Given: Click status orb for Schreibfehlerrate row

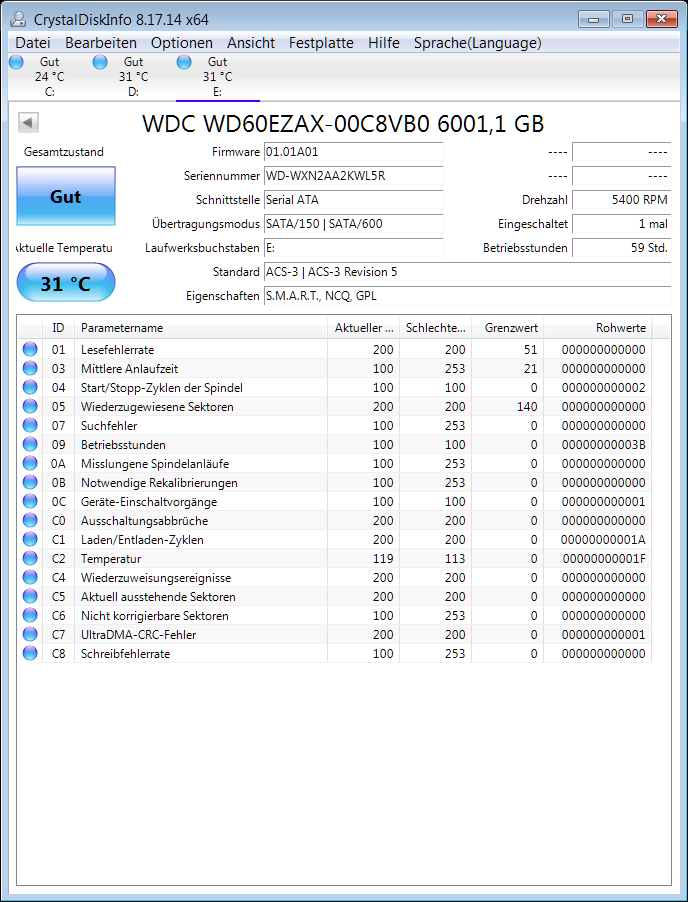Looking at the screenshot, I should [30, 653].
